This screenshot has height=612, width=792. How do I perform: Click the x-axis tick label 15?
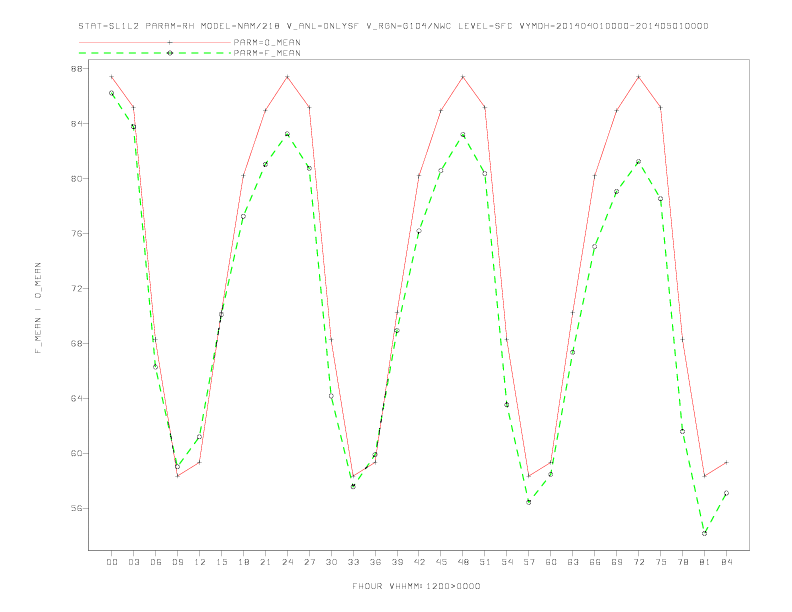point(221,562)
